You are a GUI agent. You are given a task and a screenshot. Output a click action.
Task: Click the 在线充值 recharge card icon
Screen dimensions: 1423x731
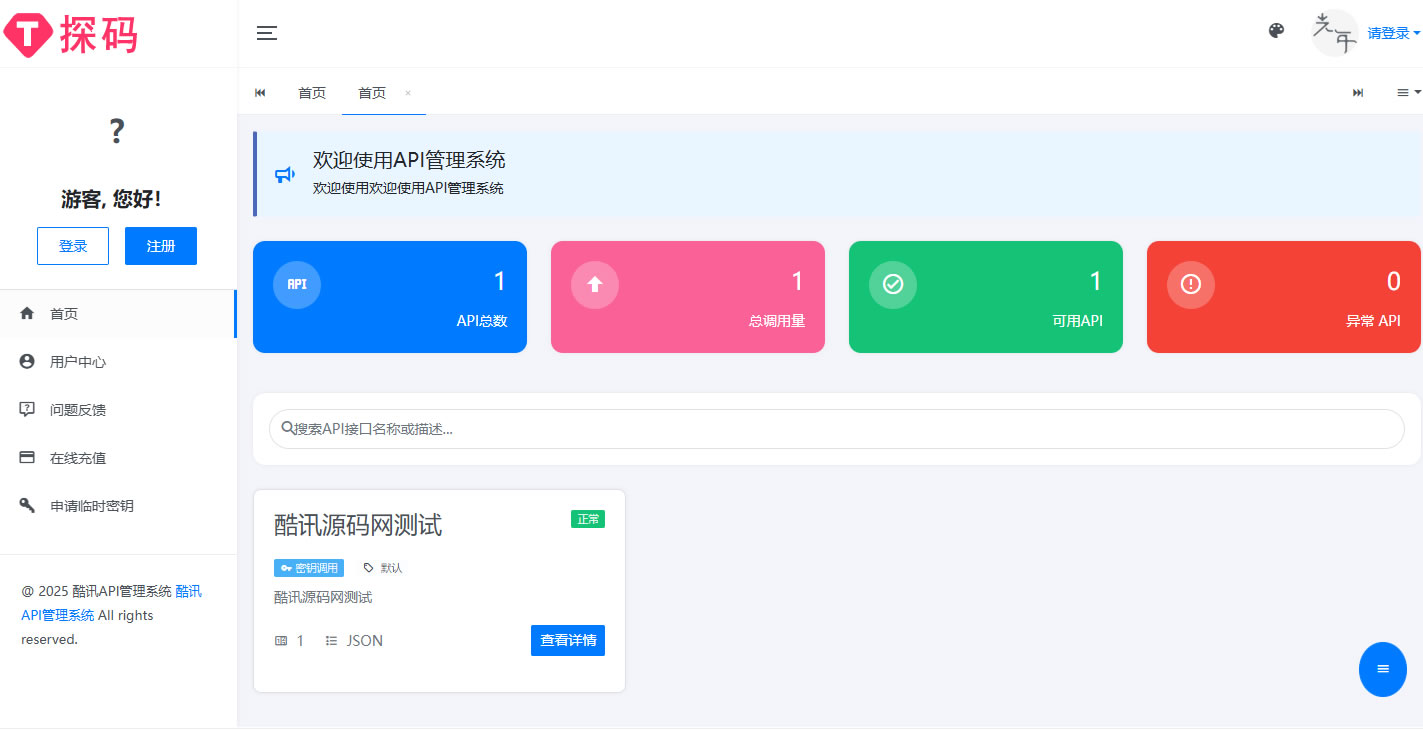(x=27, y=457)
